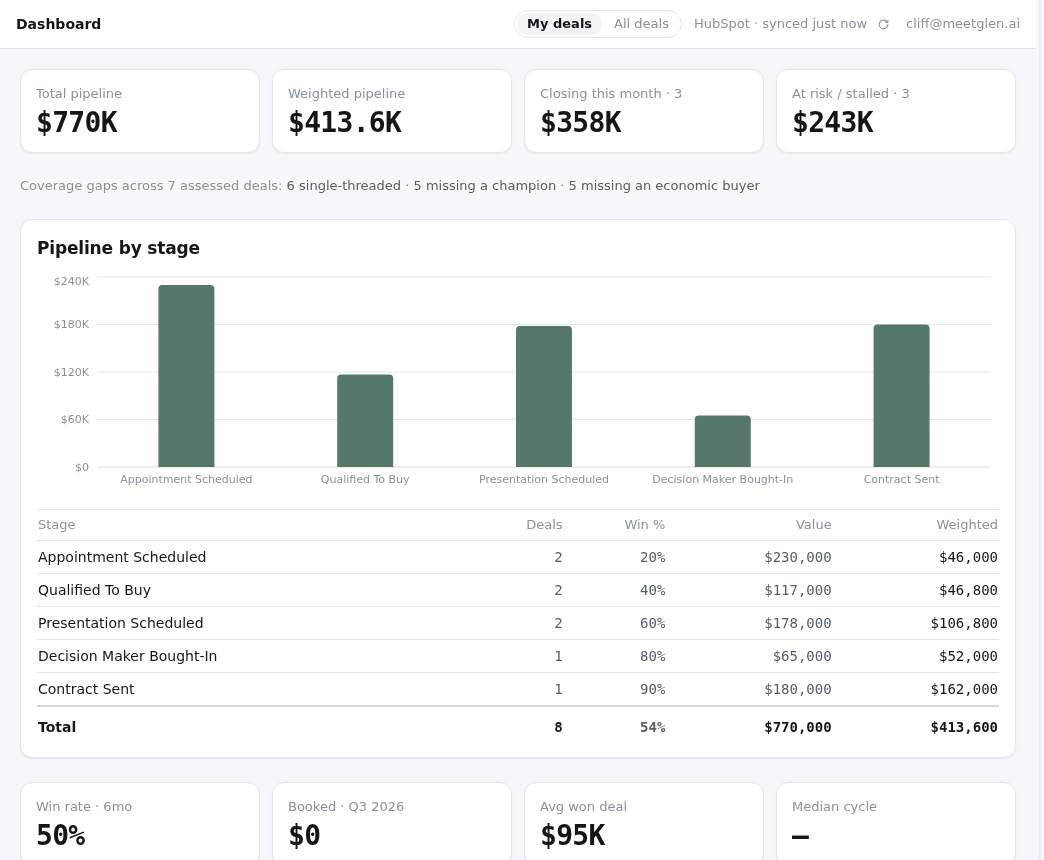Click 6 single-threaded coverage gap
This screenshot has height=860, width=1044.
click(x=344, y=186)
